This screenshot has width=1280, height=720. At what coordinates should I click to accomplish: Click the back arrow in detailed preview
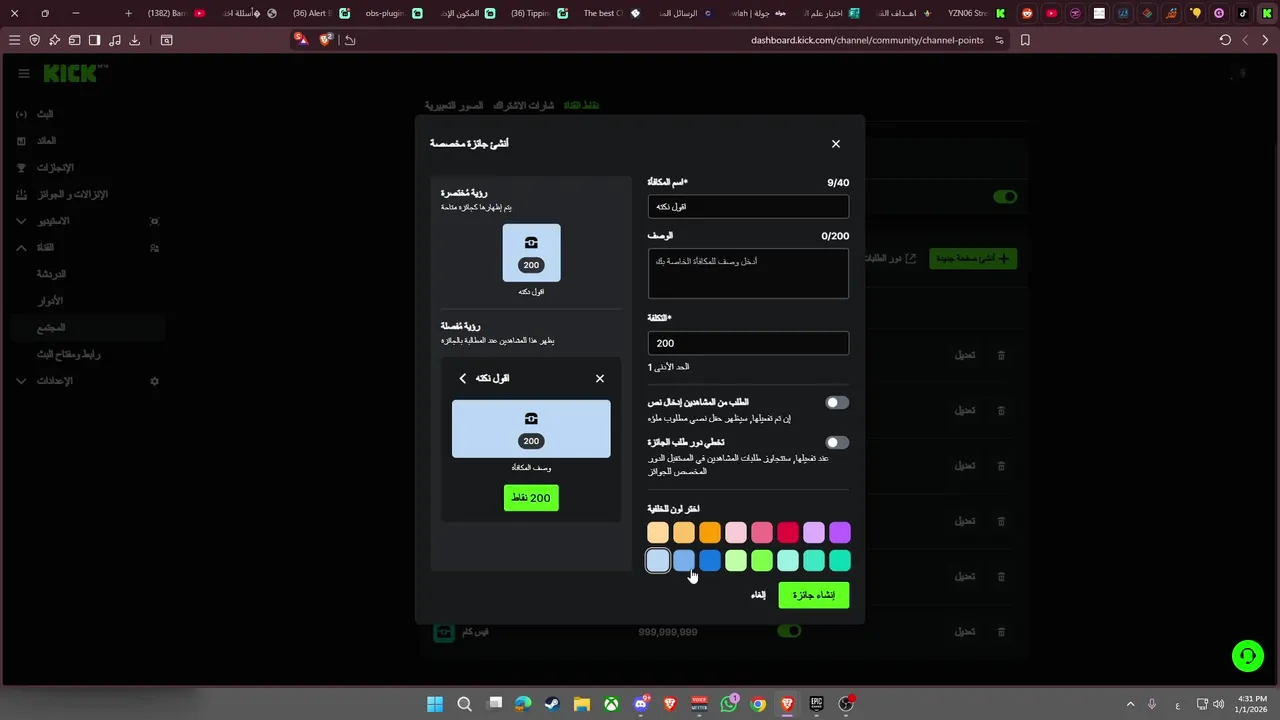coord(462,378)
